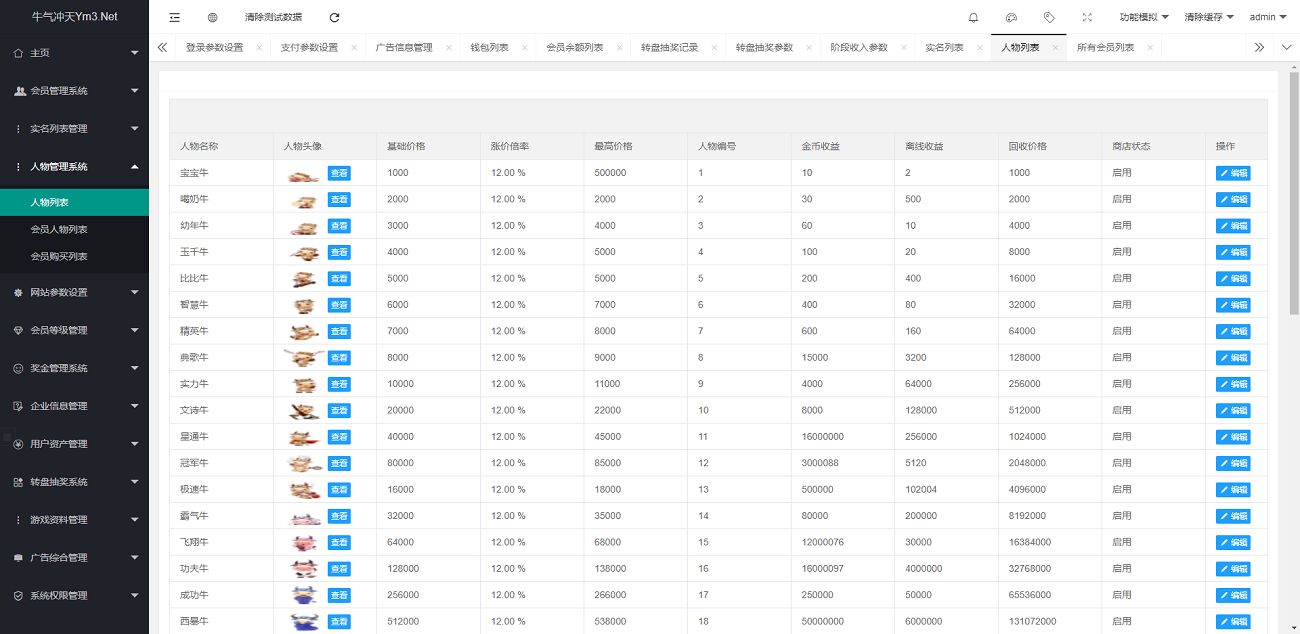Click the icon beside 企业信息管理
This screenshot has height=634, width=1300.
(x=19, y=406)
